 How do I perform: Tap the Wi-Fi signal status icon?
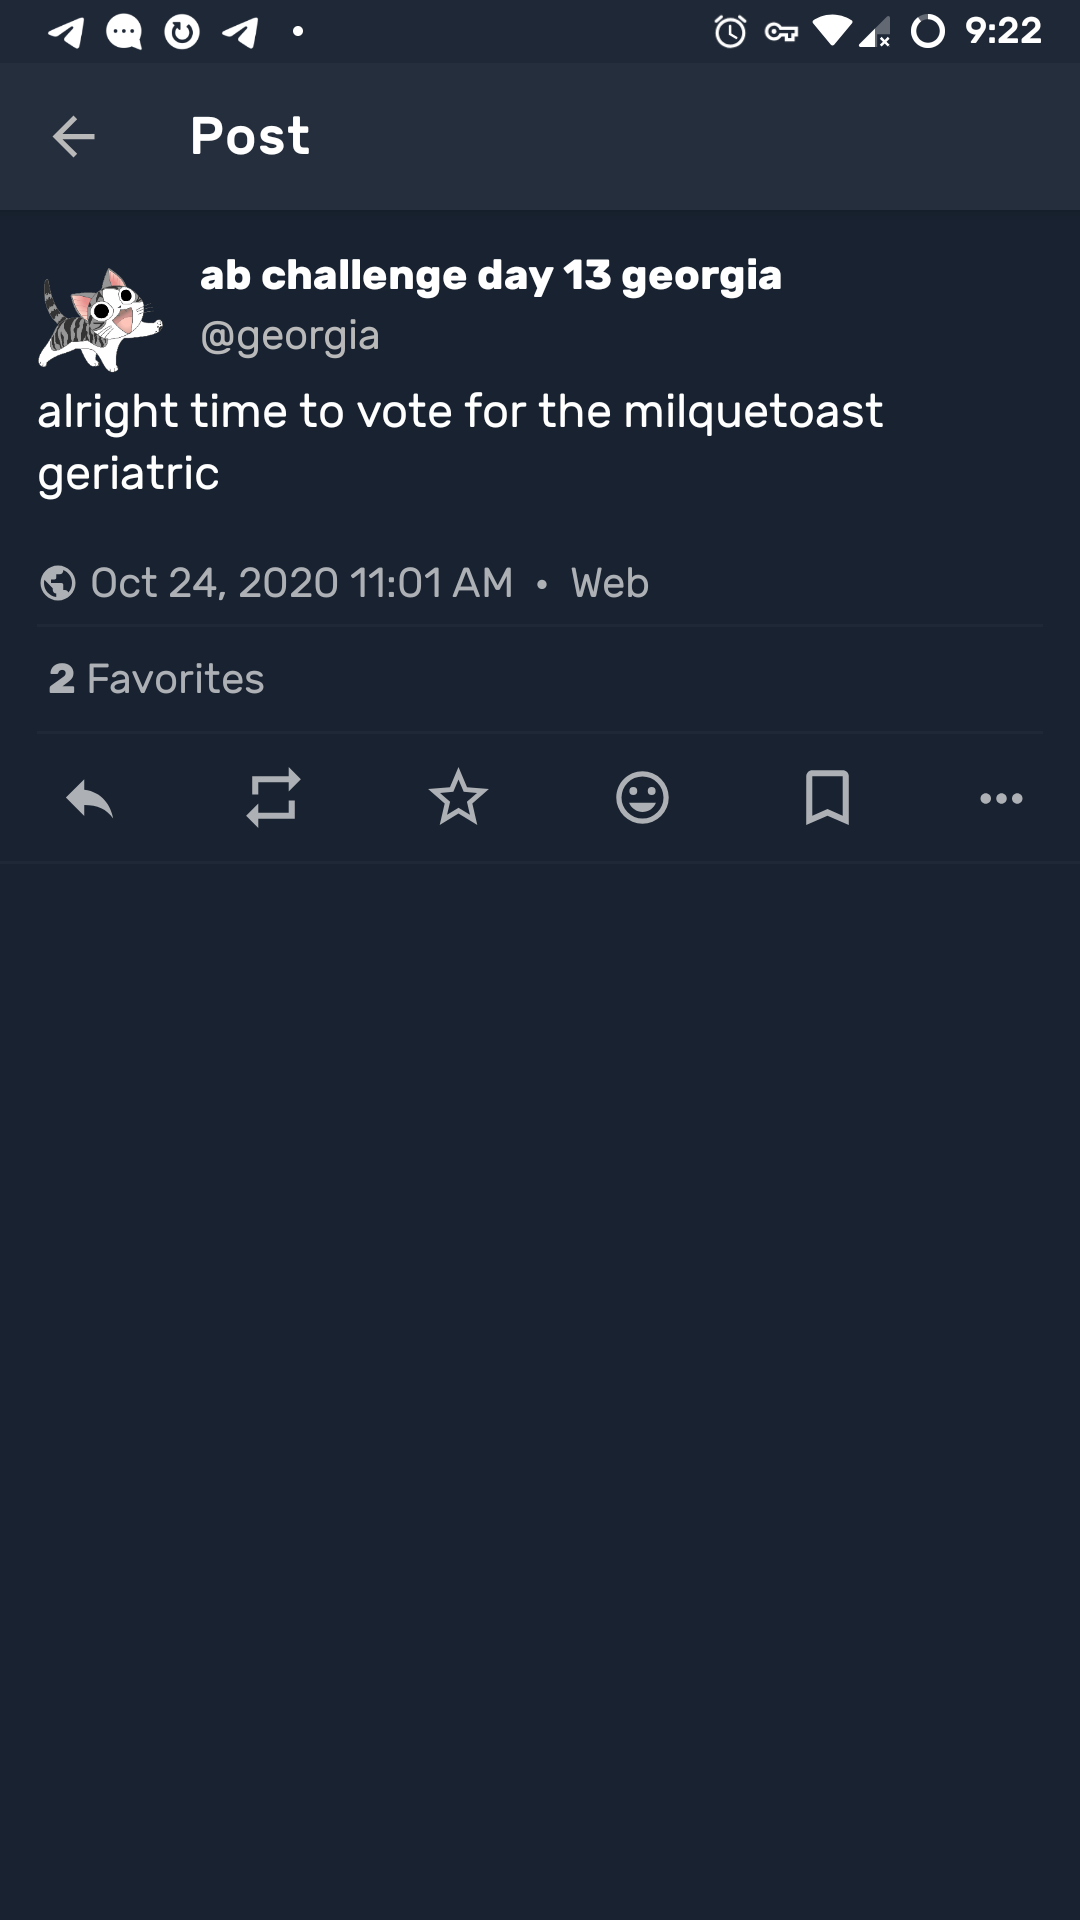pyautogui.click(x=832, y=32)
